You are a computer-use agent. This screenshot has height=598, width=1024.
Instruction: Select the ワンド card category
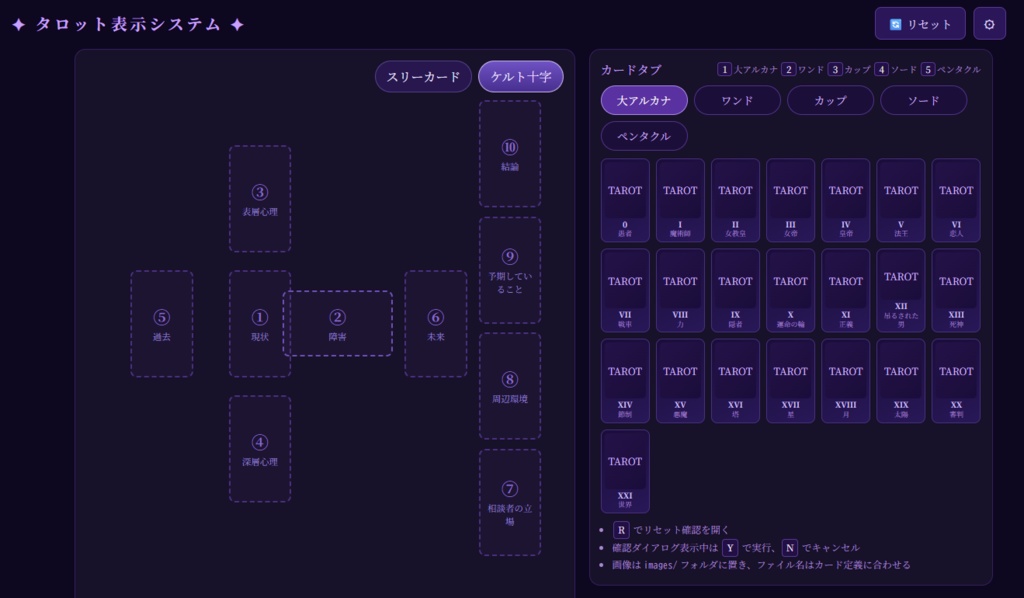coord(737,100)
